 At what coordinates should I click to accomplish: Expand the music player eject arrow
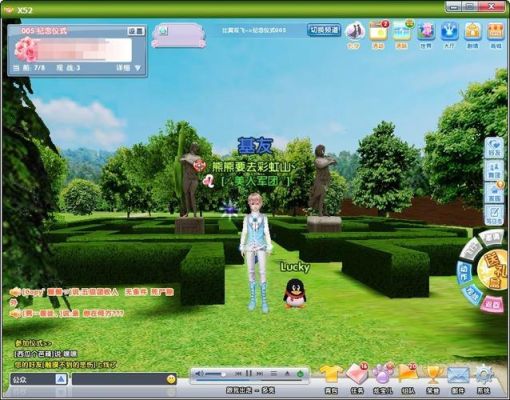coord(287,374)
